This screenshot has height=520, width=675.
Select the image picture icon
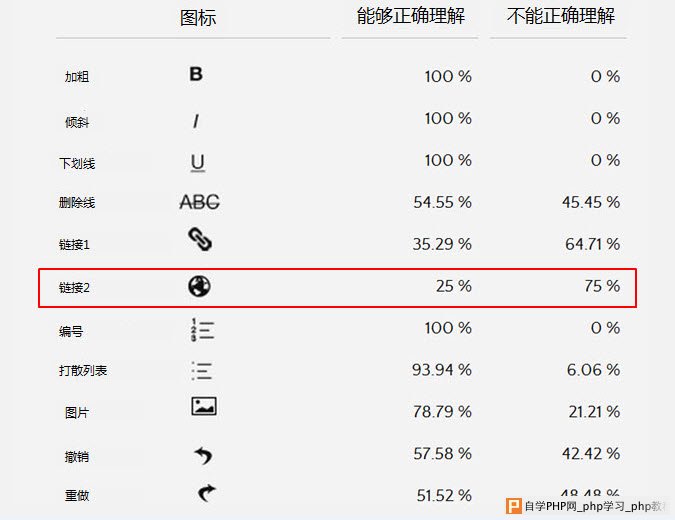pyautogui.click(x=204, y=406)
